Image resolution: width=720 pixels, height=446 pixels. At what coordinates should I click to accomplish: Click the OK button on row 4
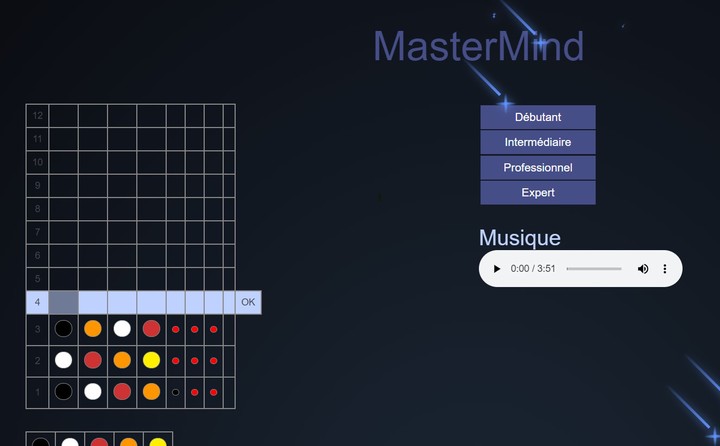click(x=248, y=302)
